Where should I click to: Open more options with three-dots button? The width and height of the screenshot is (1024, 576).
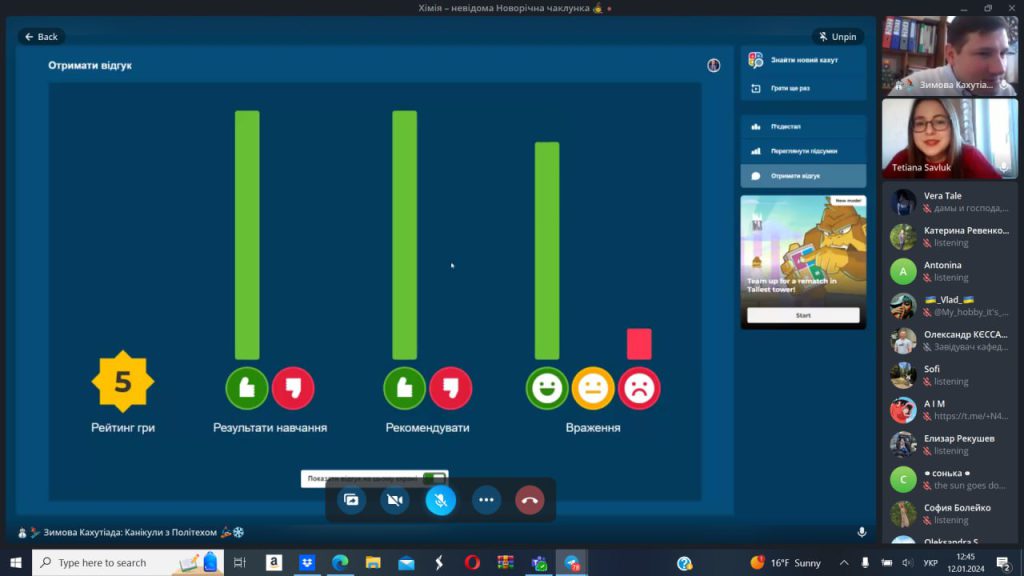click(x=486, y=499)
